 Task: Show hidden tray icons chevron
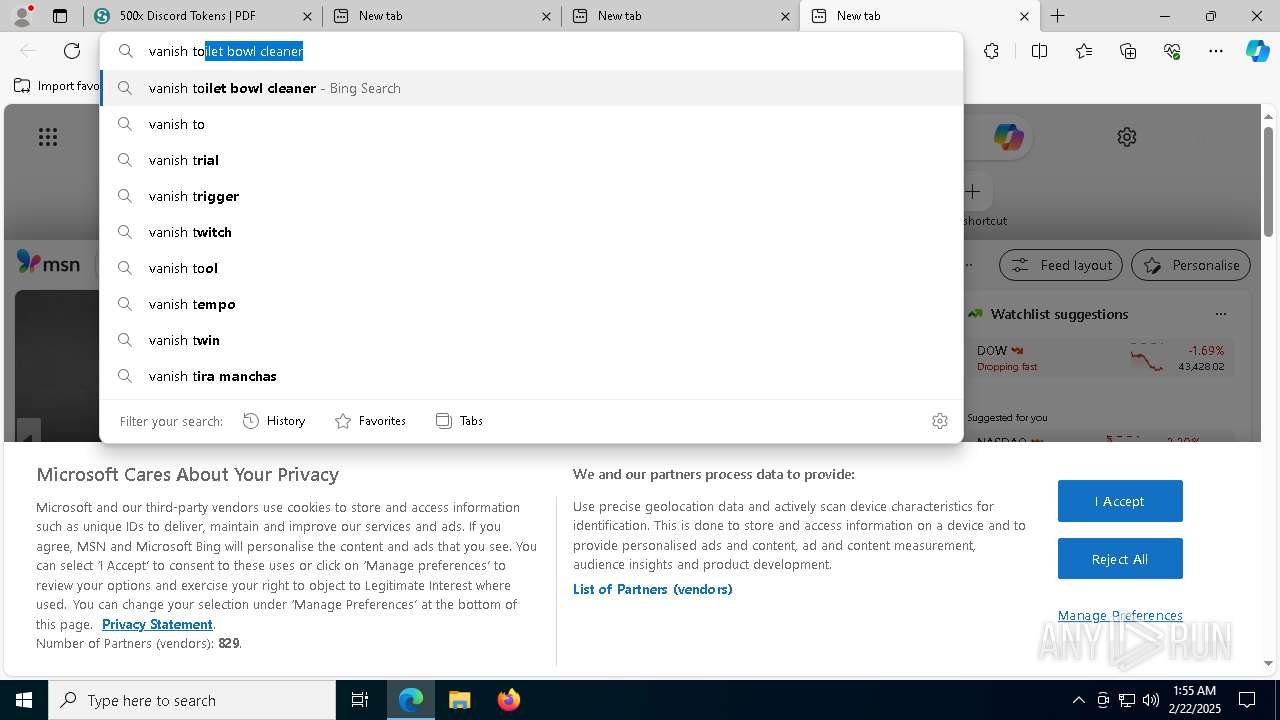[1078, 700]
